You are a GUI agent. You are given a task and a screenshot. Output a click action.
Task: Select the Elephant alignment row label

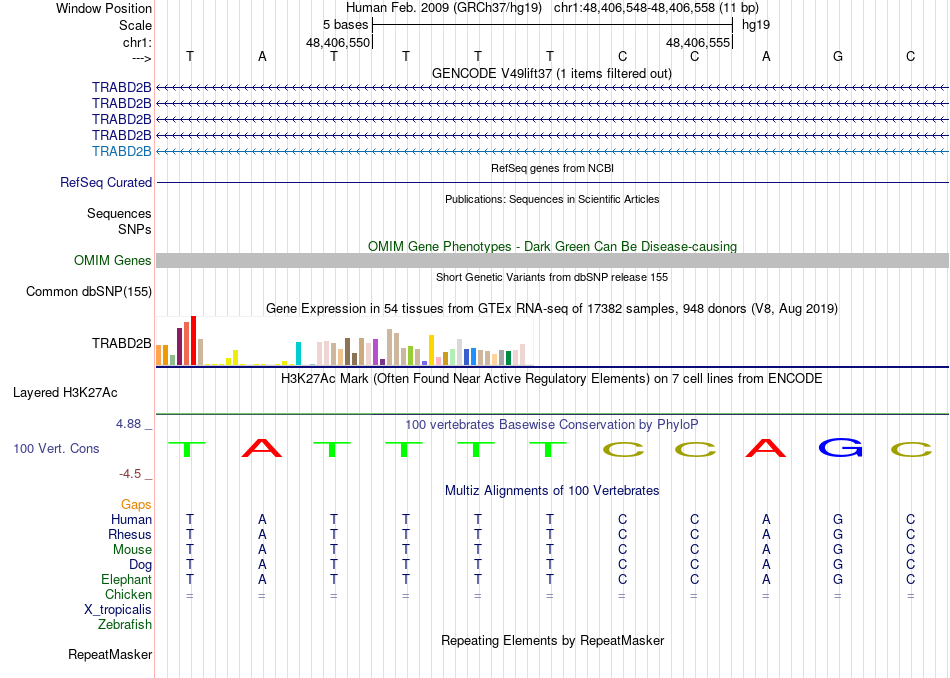(126, 579)
